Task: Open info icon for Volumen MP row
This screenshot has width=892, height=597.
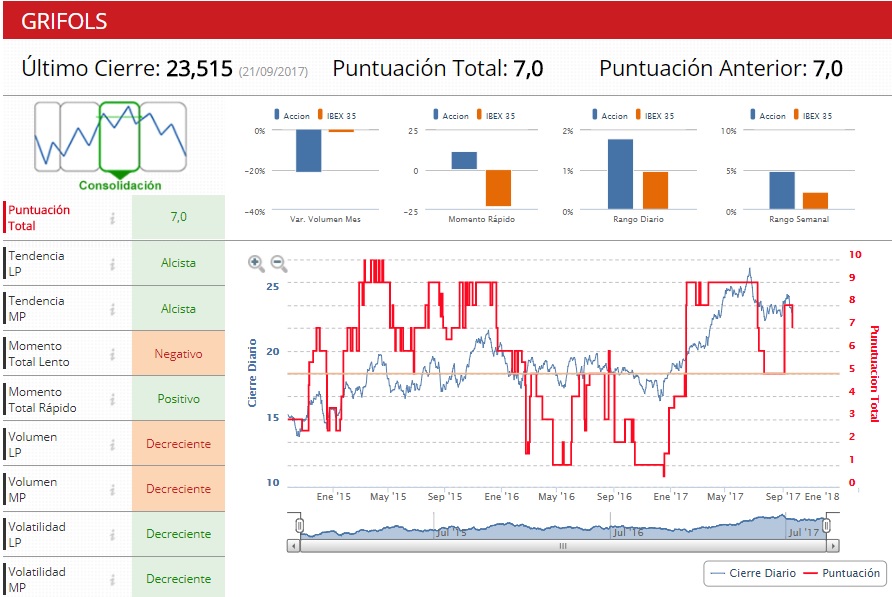Action: tap(113, 489)
